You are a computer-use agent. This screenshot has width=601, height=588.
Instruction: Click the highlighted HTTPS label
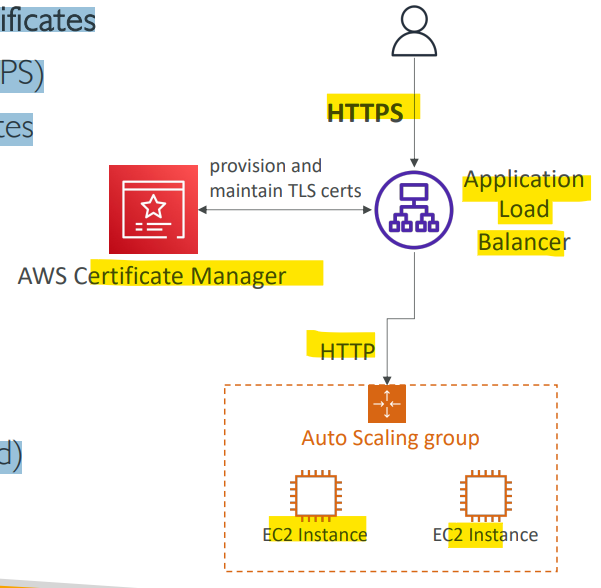pos(365,113)
